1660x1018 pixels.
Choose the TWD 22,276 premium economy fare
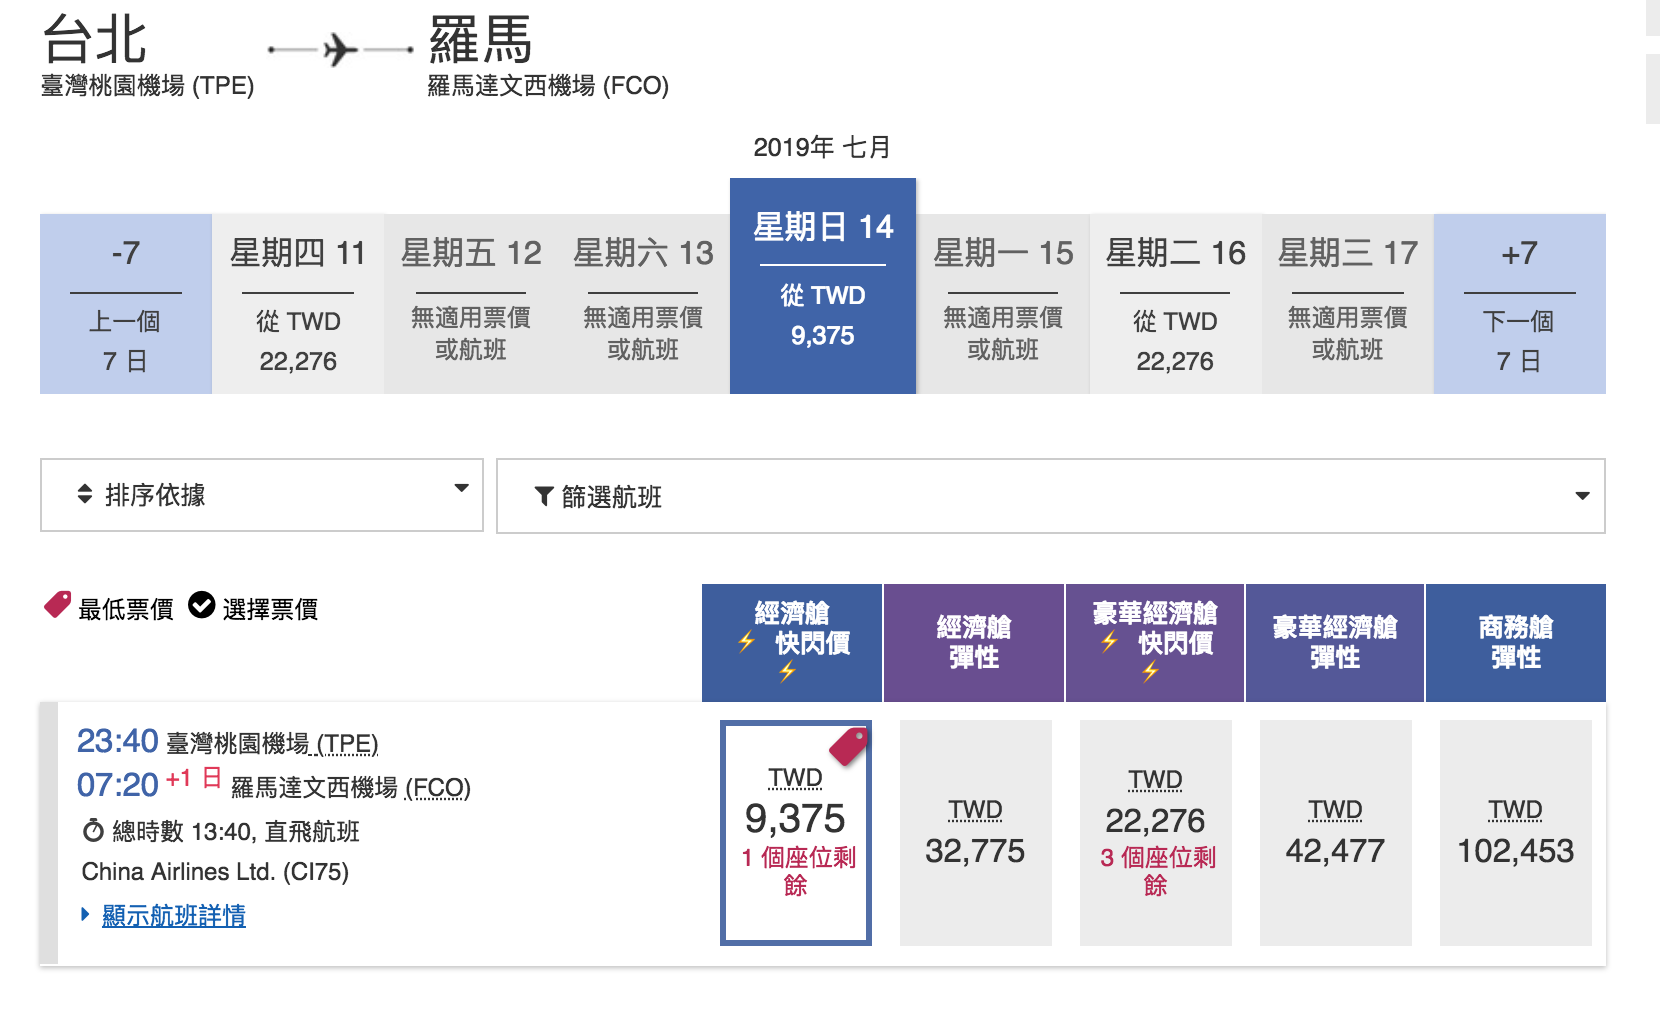coord(1156,833)
